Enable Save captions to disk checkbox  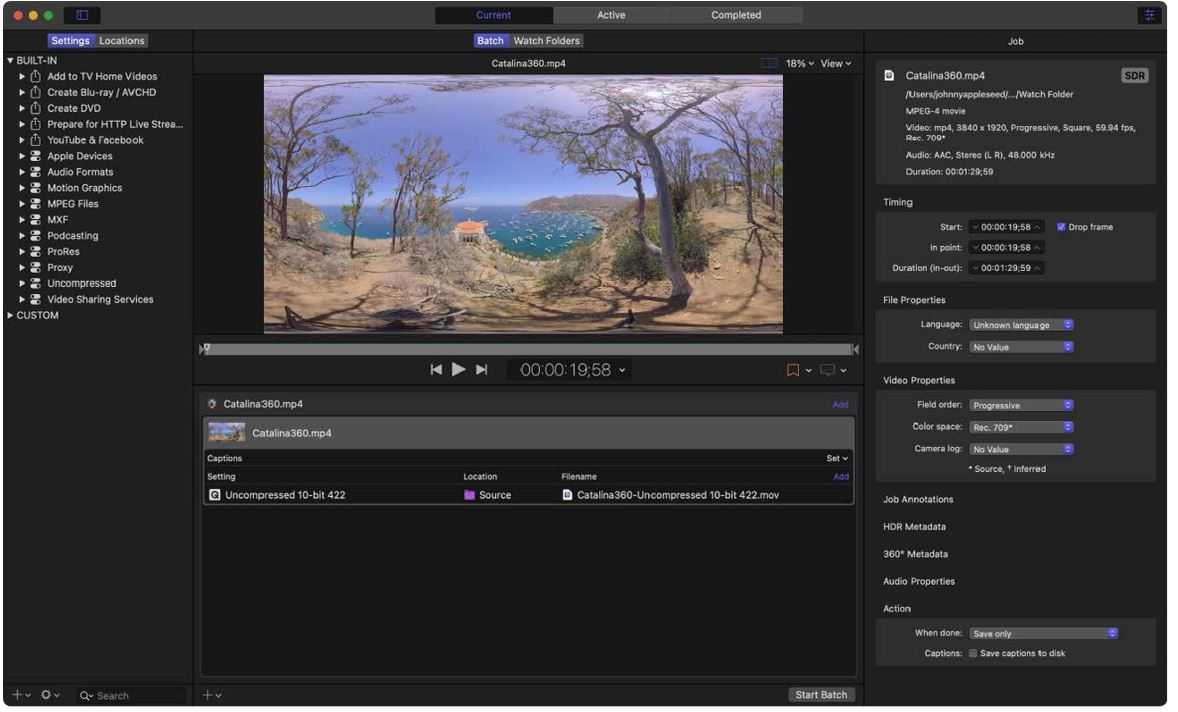coord(973,653)
